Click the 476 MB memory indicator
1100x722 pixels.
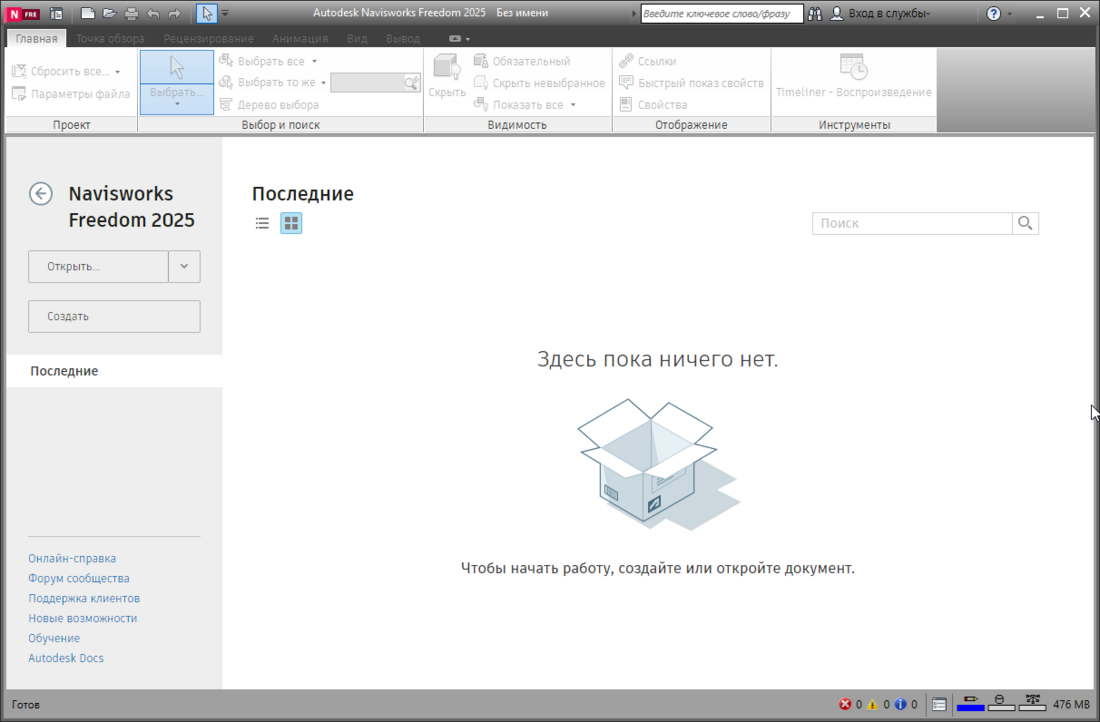[1071, 704]
